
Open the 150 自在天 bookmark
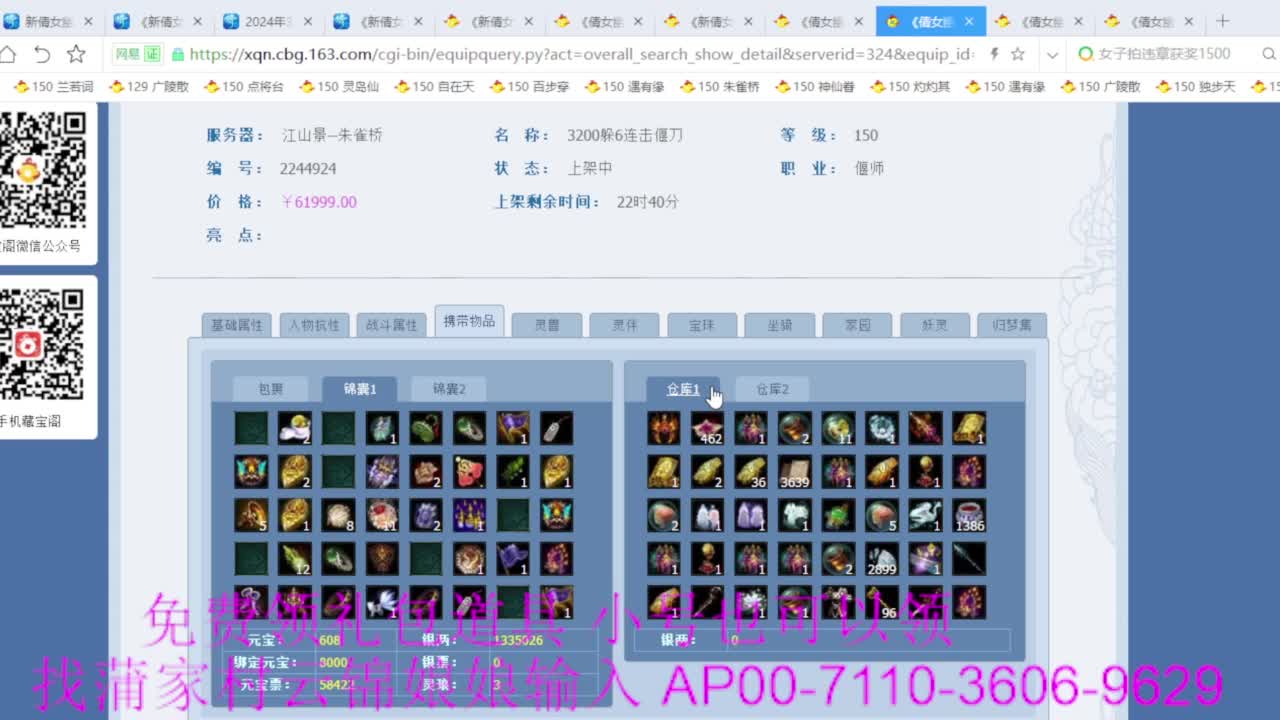click(435, 87)
